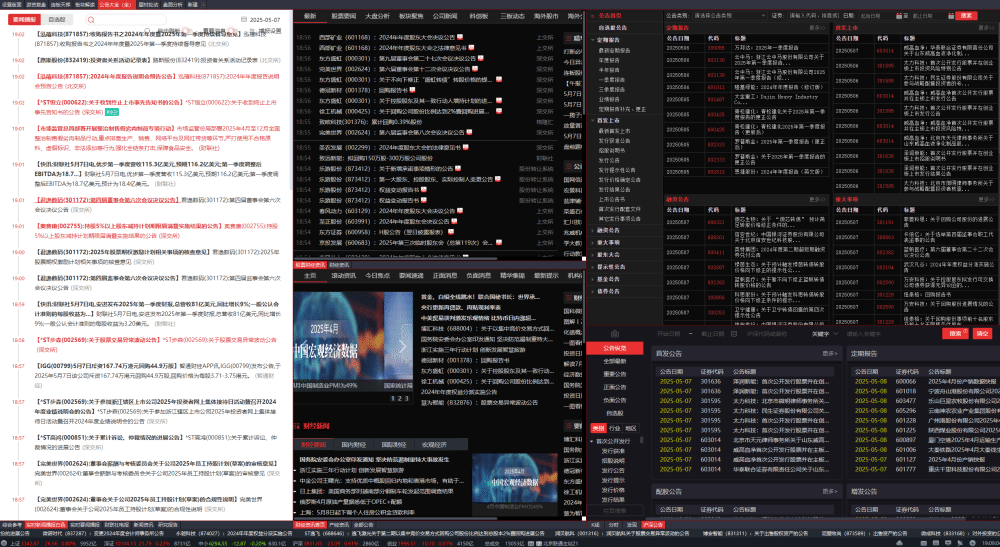
Task: Open the 设置首页 tab in top tab bar
Action: click(11, 4)
